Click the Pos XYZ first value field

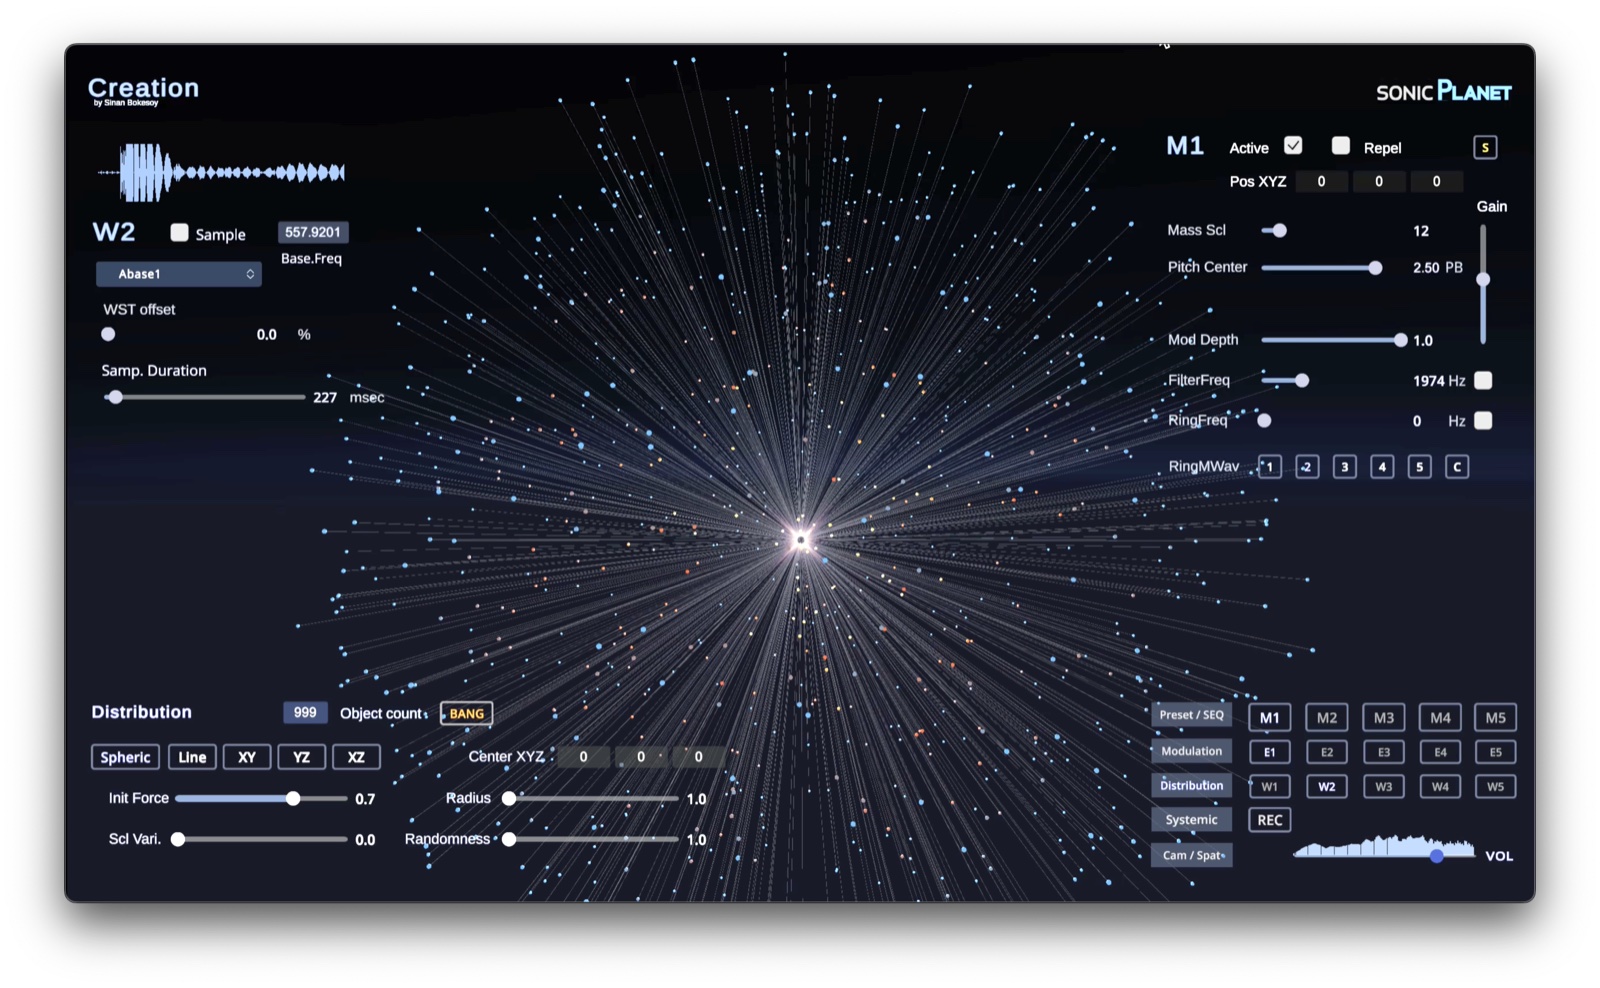coord(1321,181)
